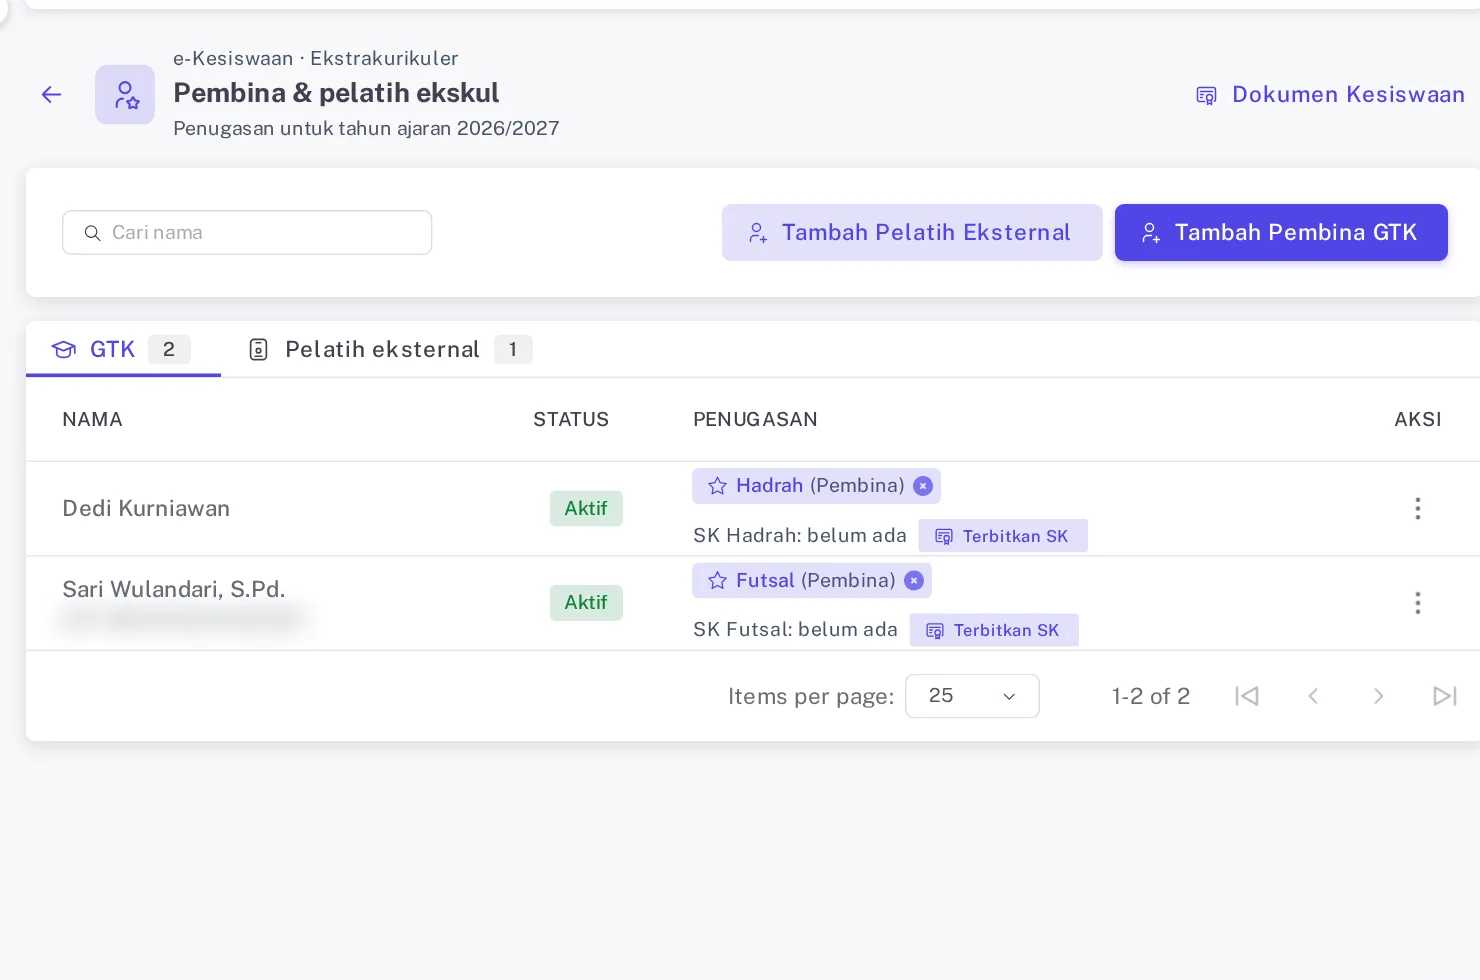Switch to Pelatih eksternal tab

tap(390, 350)
